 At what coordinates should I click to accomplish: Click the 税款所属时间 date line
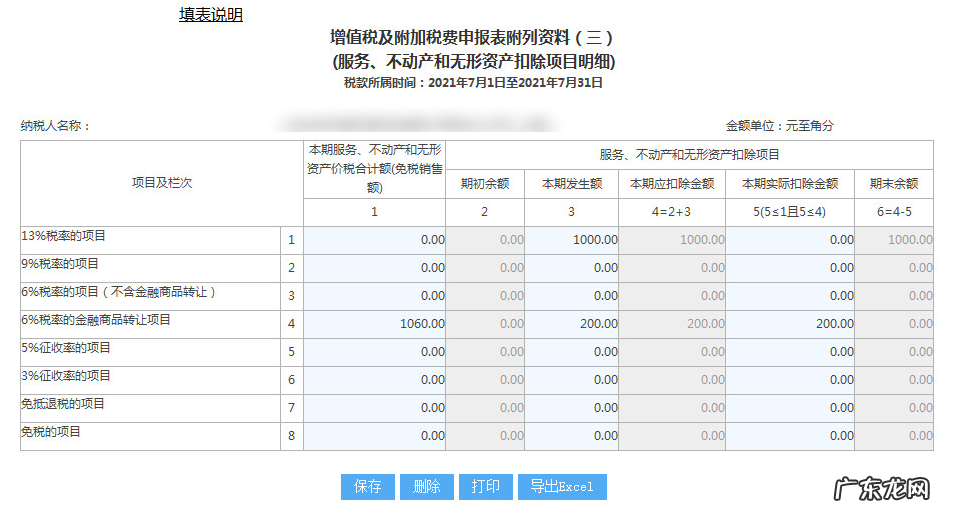tap(473, 83)
